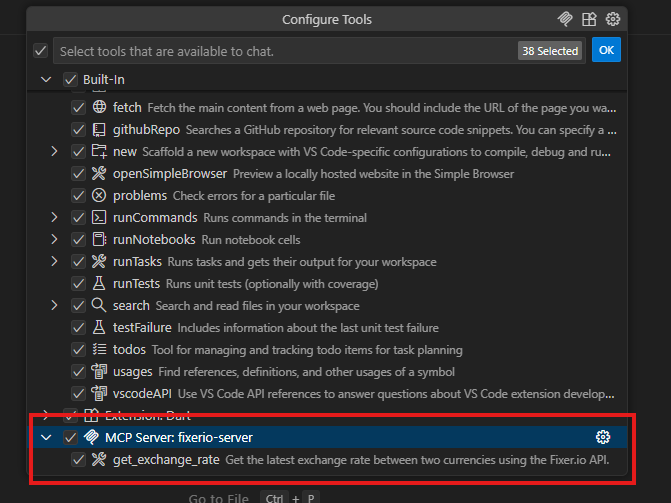Click the terminal icon beside runCommands

pos(99,217)
